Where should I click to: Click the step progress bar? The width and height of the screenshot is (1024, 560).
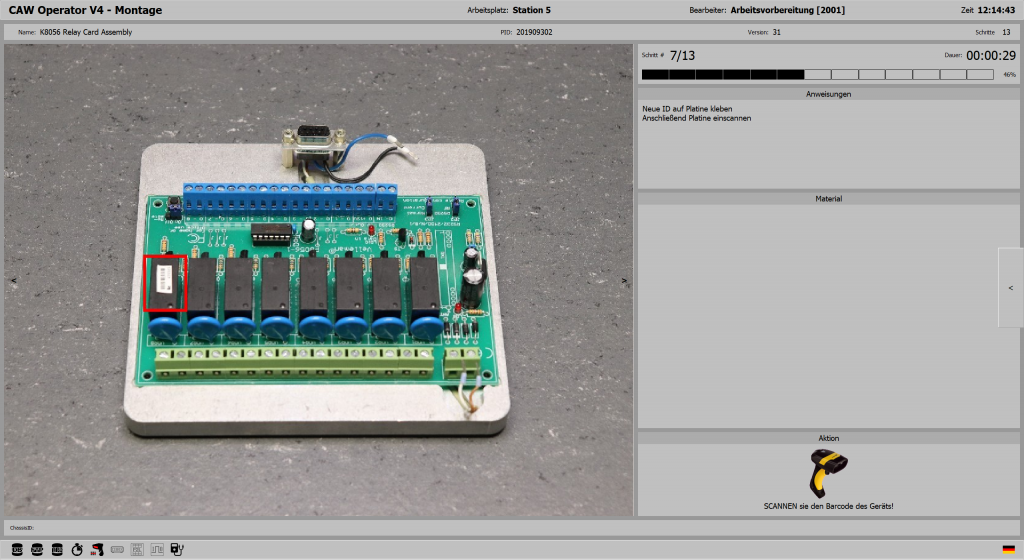coord(818,75)
